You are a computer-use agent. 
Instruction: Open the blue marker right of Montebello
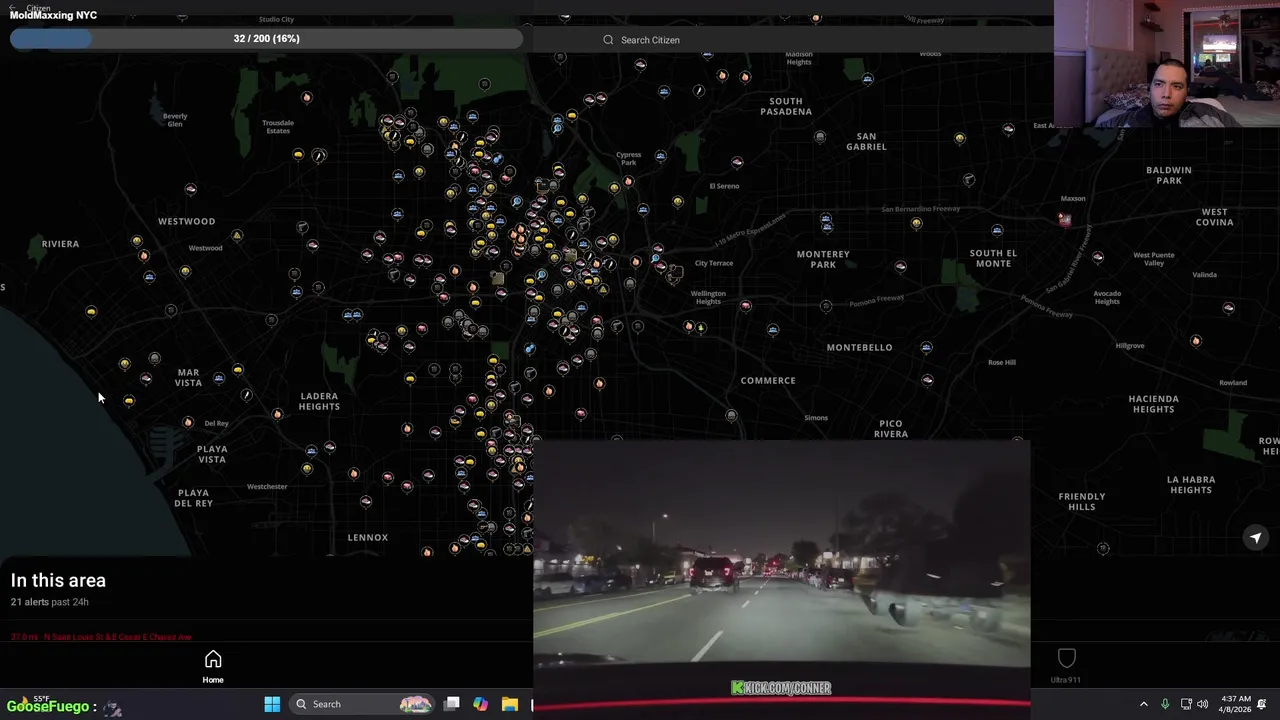click(x=926, y=348)
